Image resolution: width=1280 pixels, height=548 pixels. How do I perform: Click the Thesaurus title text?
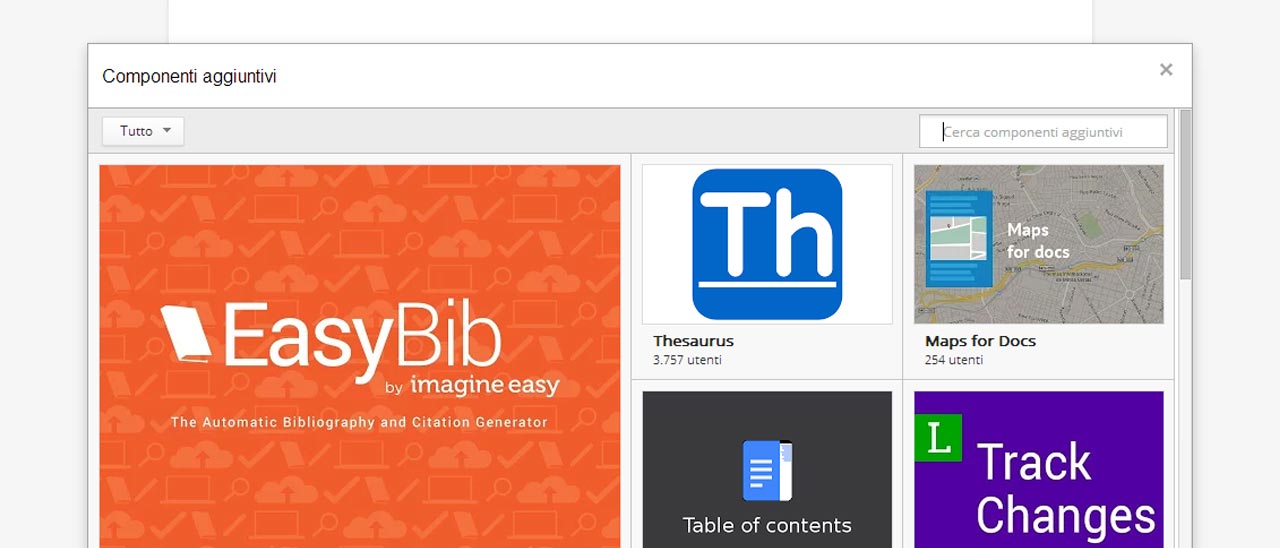(x=693, y=341)
